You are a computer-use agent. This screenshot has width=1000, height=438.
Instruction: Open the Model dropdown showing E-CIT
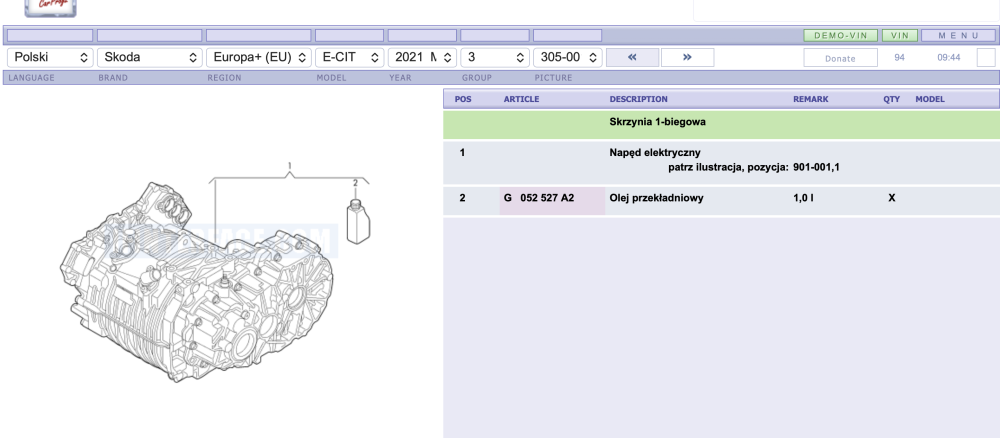(349, 57)
